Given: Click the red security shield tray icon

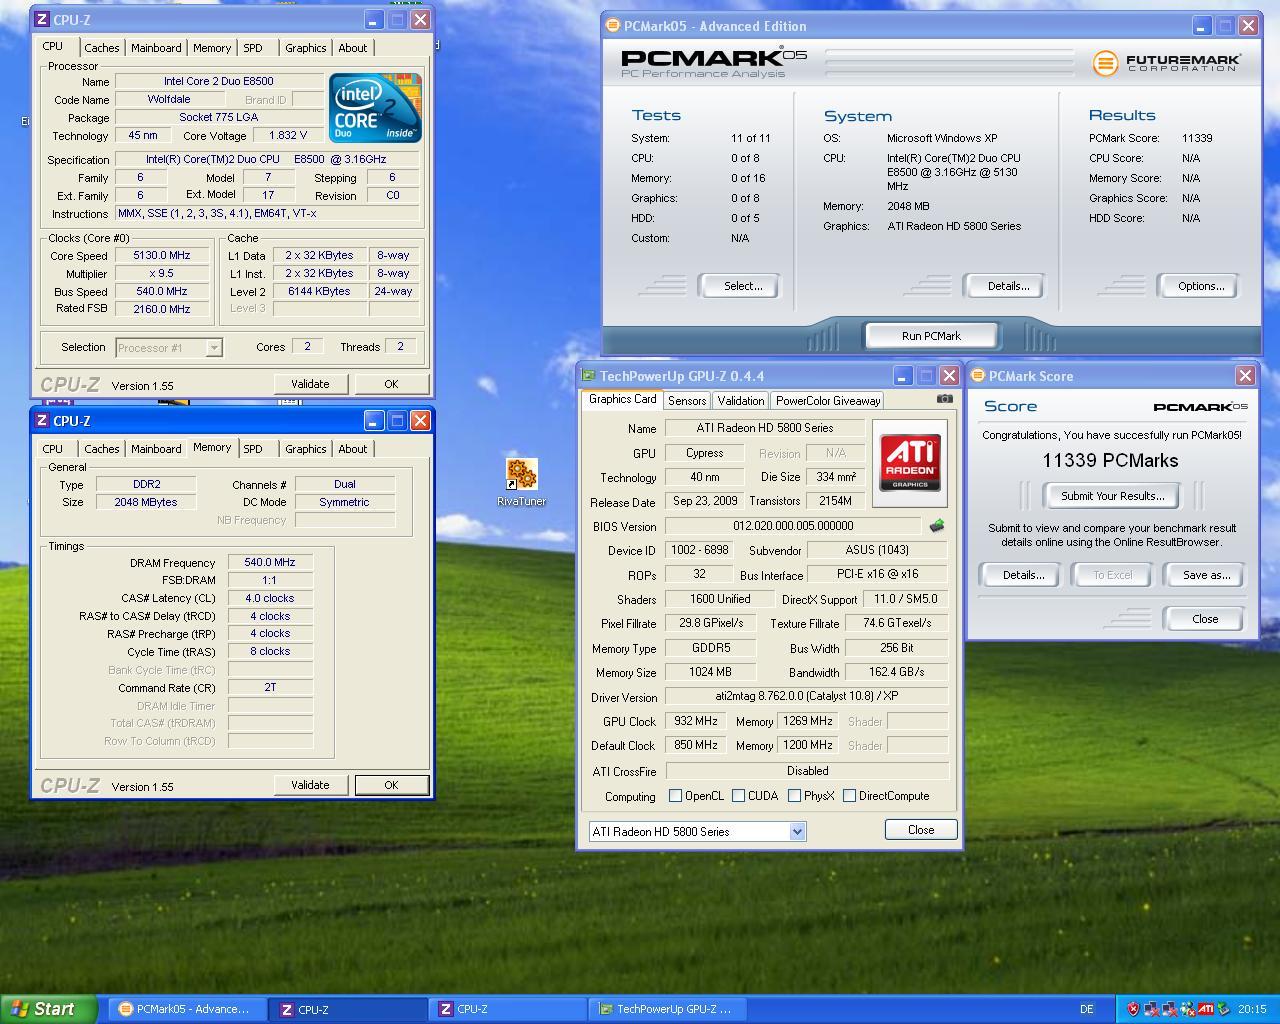Looking at the screenshot, I should [1132, 1009].
